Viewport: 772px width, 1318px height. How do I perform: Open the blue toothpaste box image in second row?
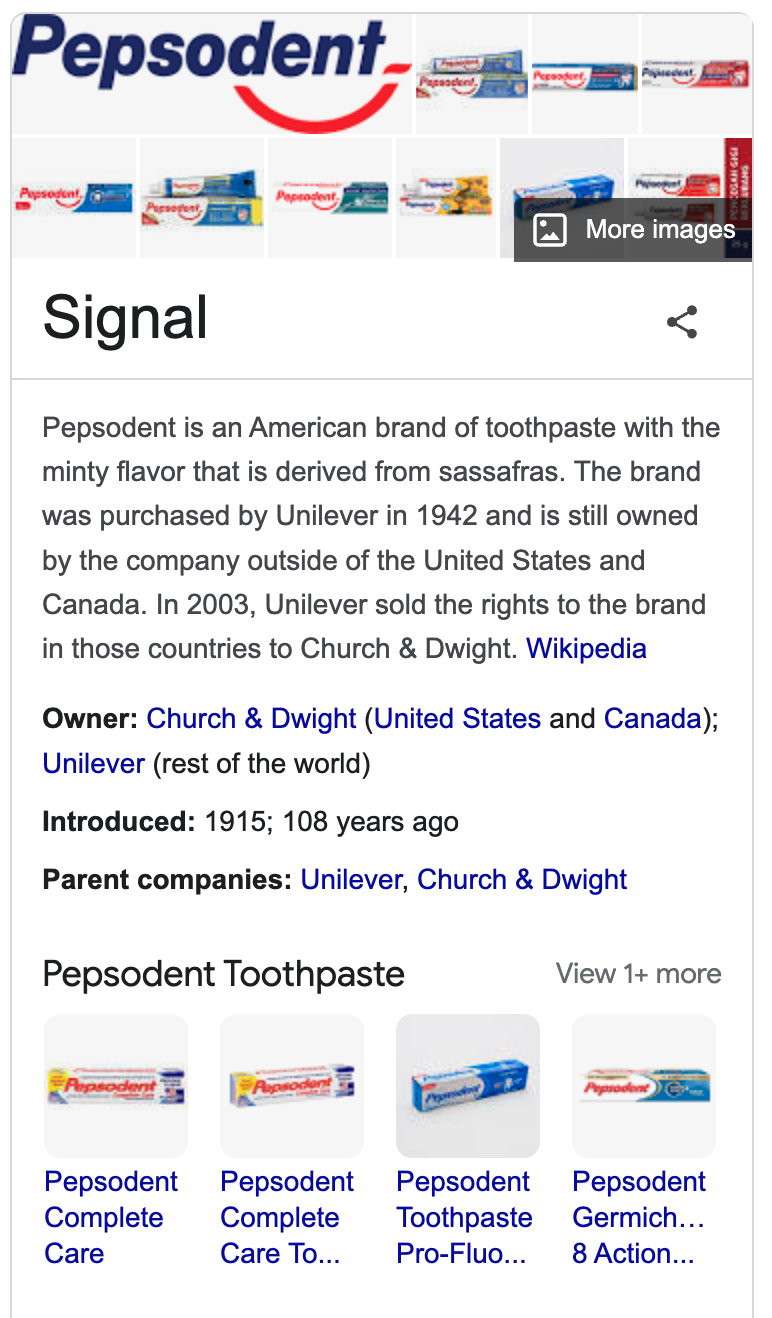[562, 198]
